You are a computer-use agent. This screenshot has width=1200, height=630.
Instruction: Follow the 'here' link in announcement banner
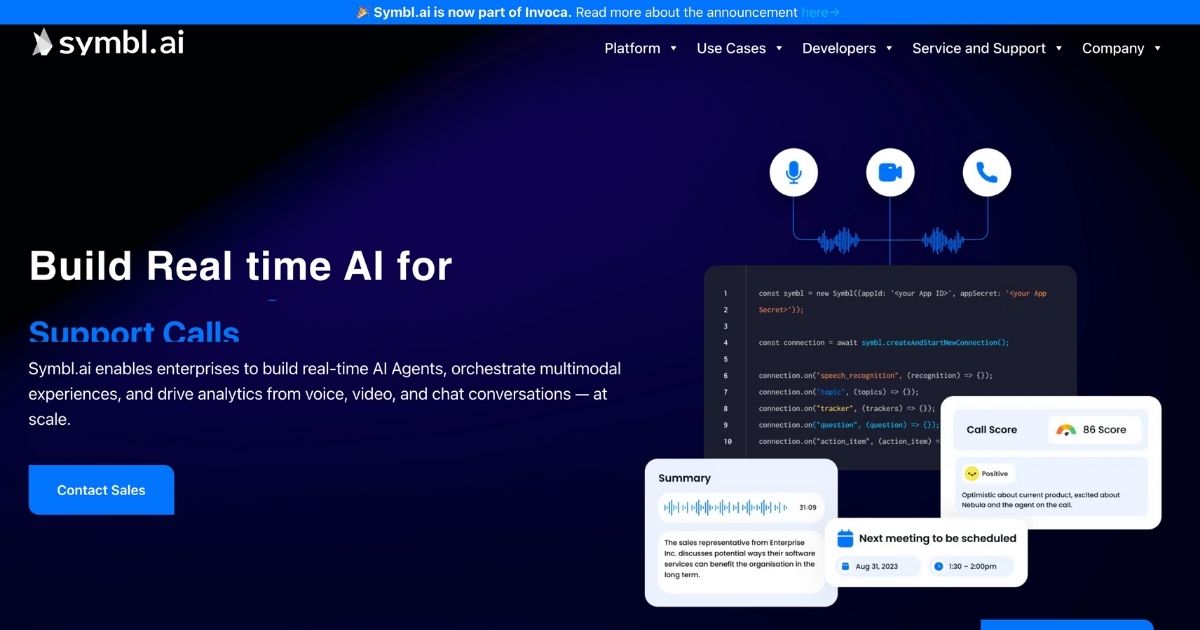822,12
